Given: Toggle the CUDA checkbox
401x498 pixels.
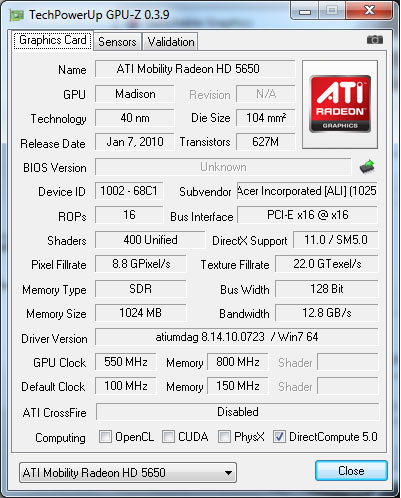Looking at the screenshot, I should click(168, 437).
